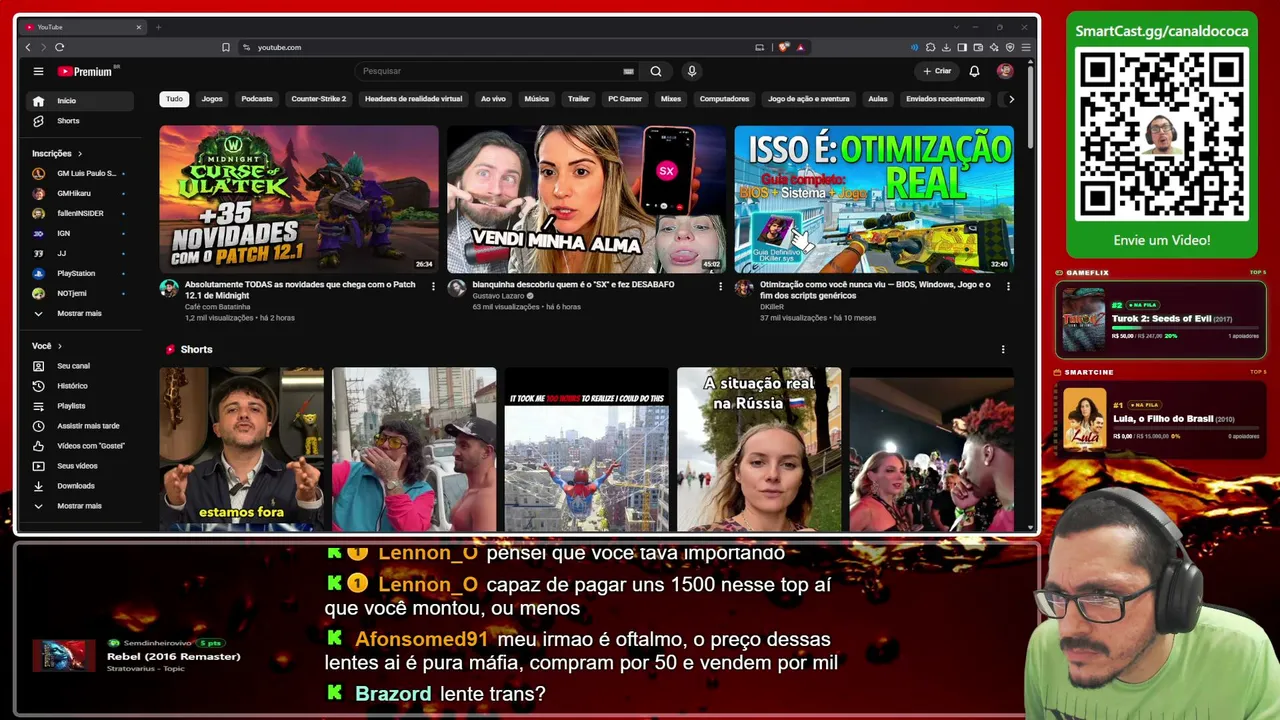Reload the page in browser toolbar

[60, 47]
